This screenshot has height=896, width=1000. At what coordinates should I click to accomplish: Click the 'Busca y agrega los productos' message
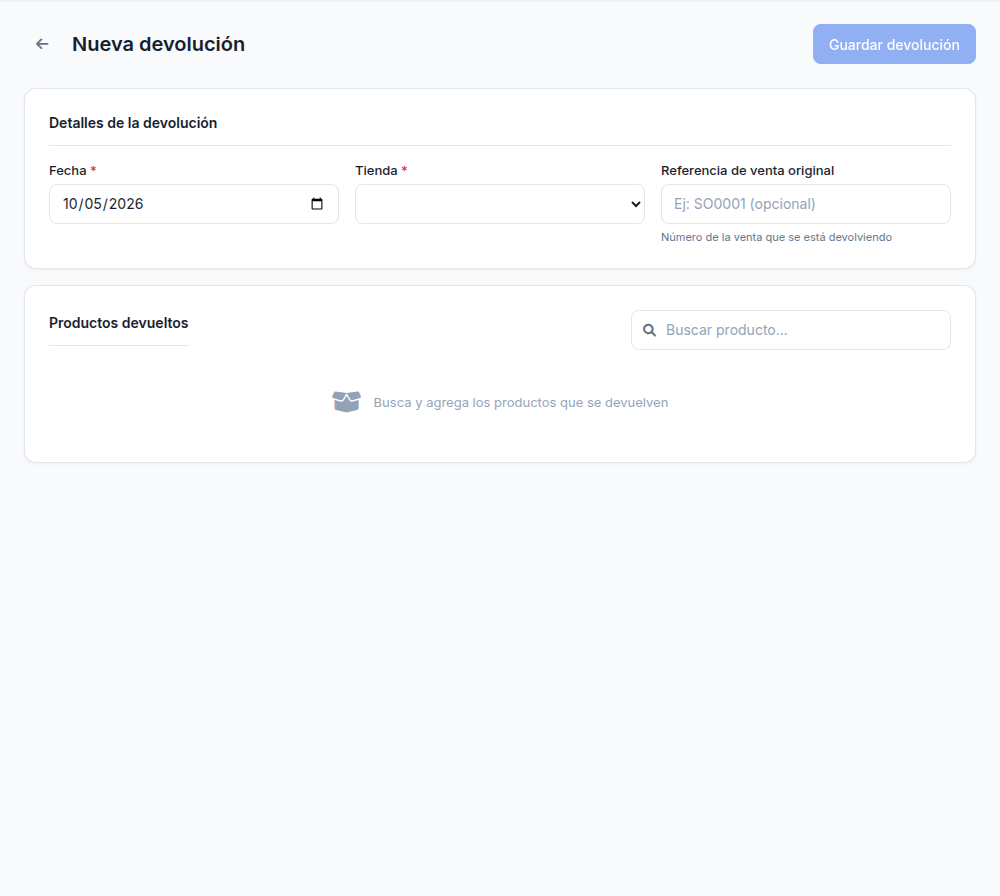pyautogui.click(x=520, y=402)
